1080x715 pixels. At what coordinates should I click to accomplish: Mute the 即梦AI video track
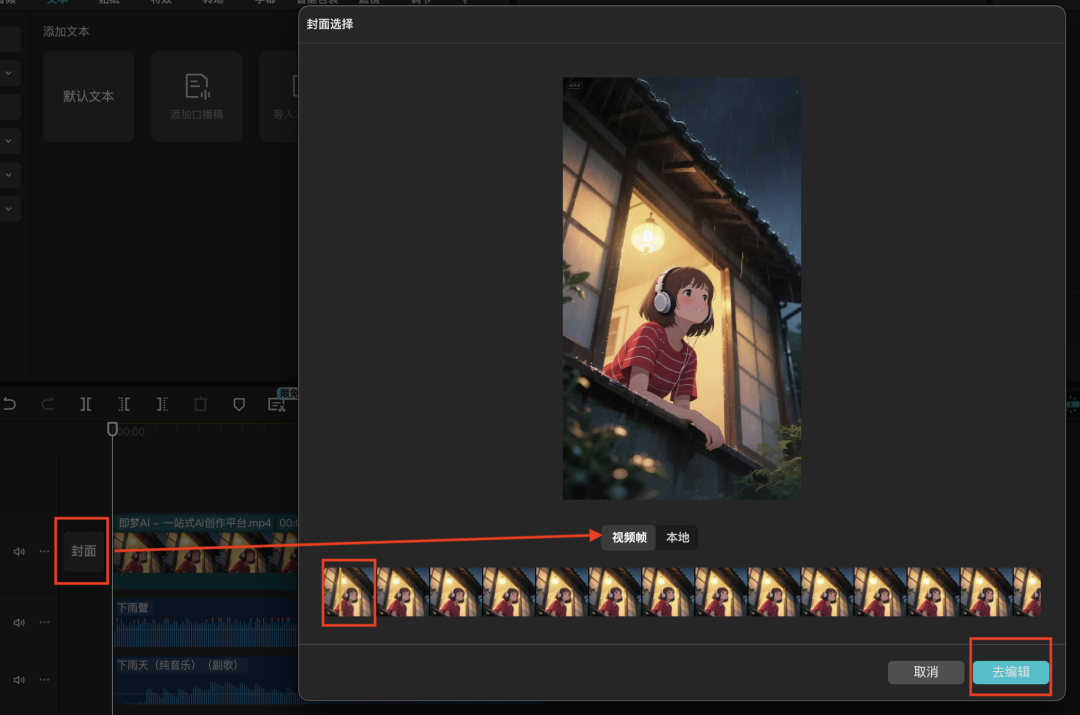18,551
